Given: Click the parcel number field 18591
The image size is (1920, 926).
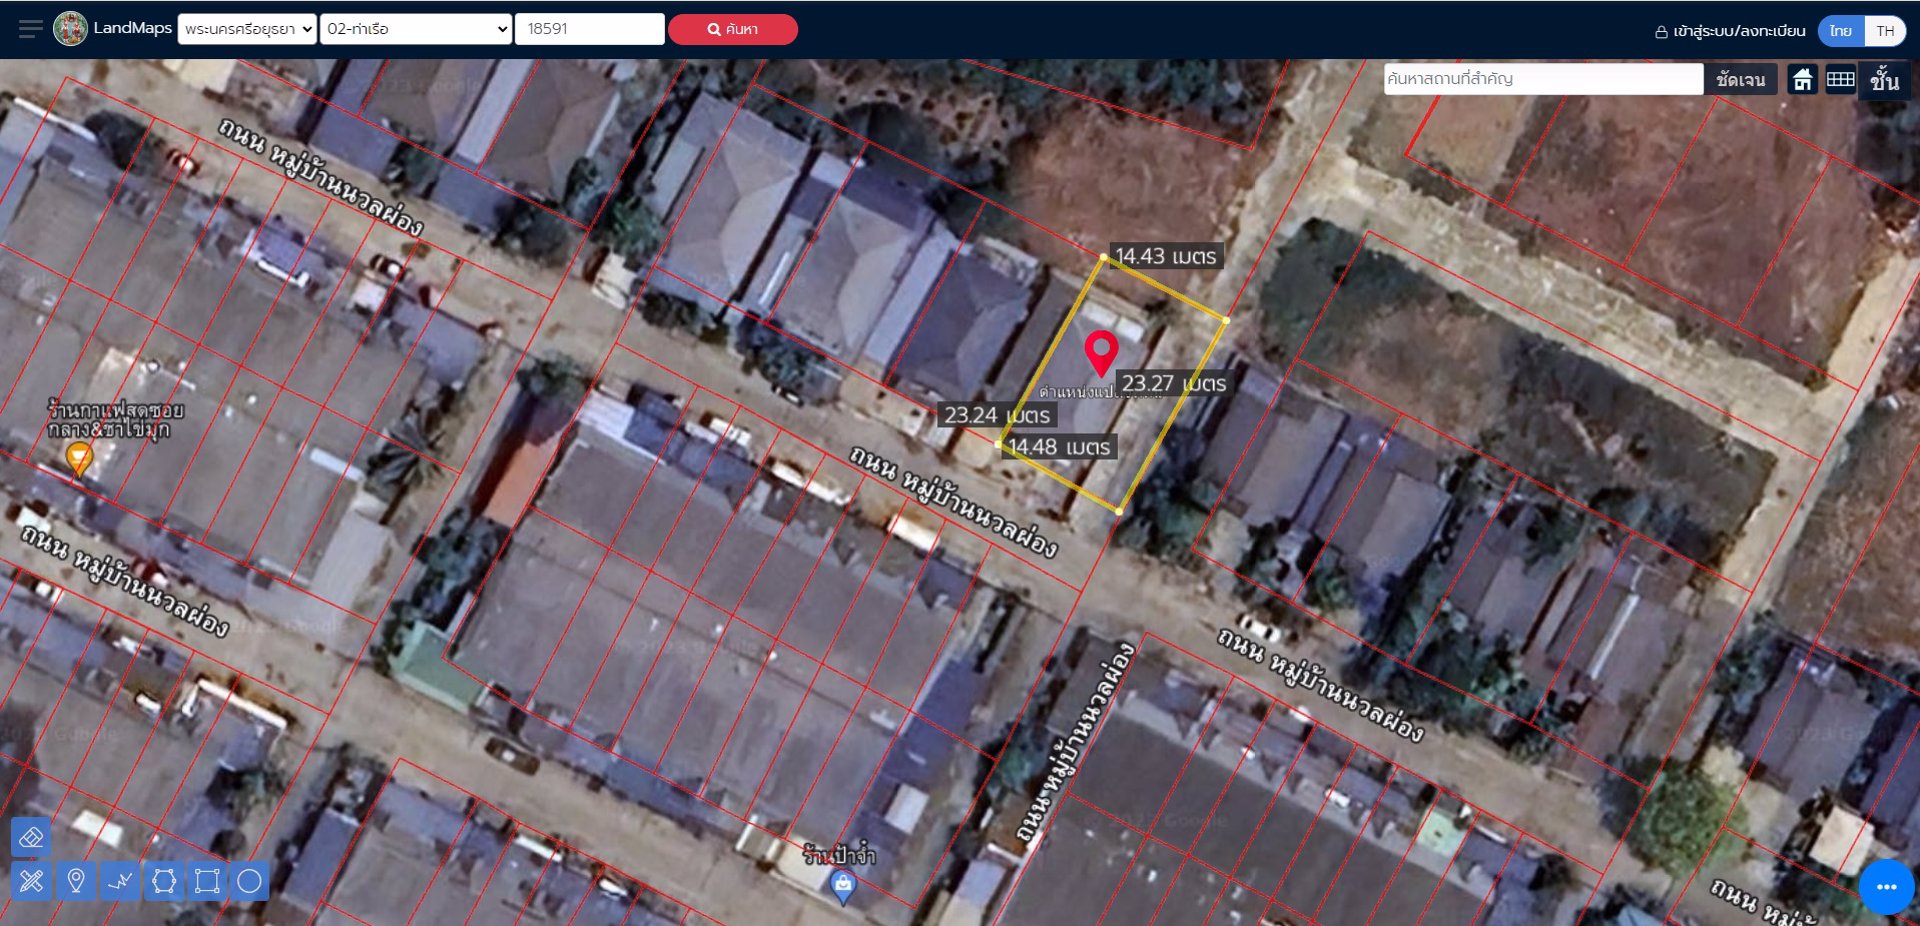Looking at the screenshot, I should 589,29.
